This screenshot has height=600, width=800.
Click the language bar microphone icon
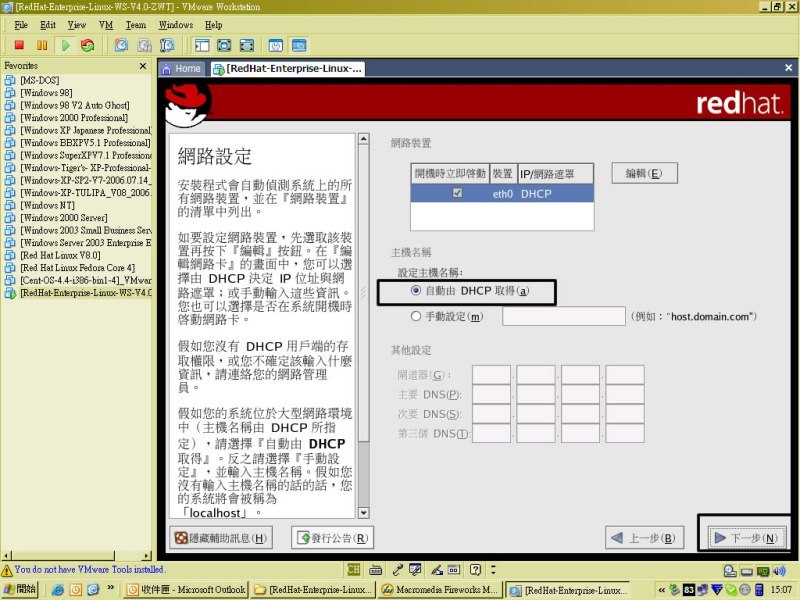[397, 569]
